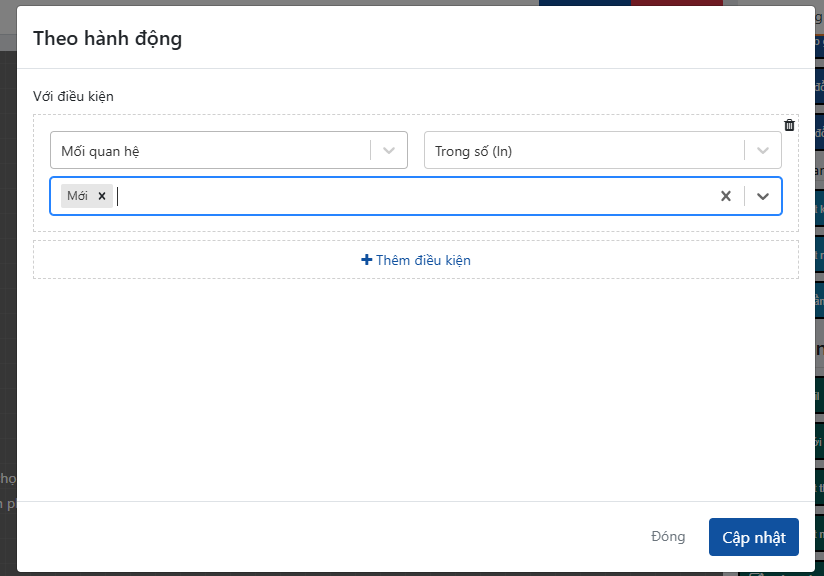Click dimmed backdrop left of the dialog
Image resolution: width=824 pixels, height=576 pixels.
[x=7, y=300]
